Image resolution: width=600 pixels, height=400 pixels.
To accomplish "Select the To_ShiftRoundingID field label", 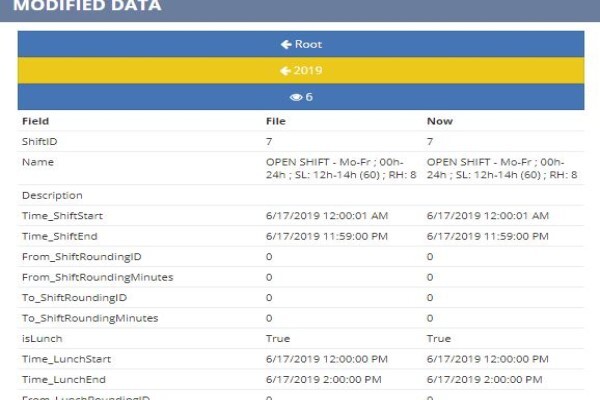I will tap(74, 298).
